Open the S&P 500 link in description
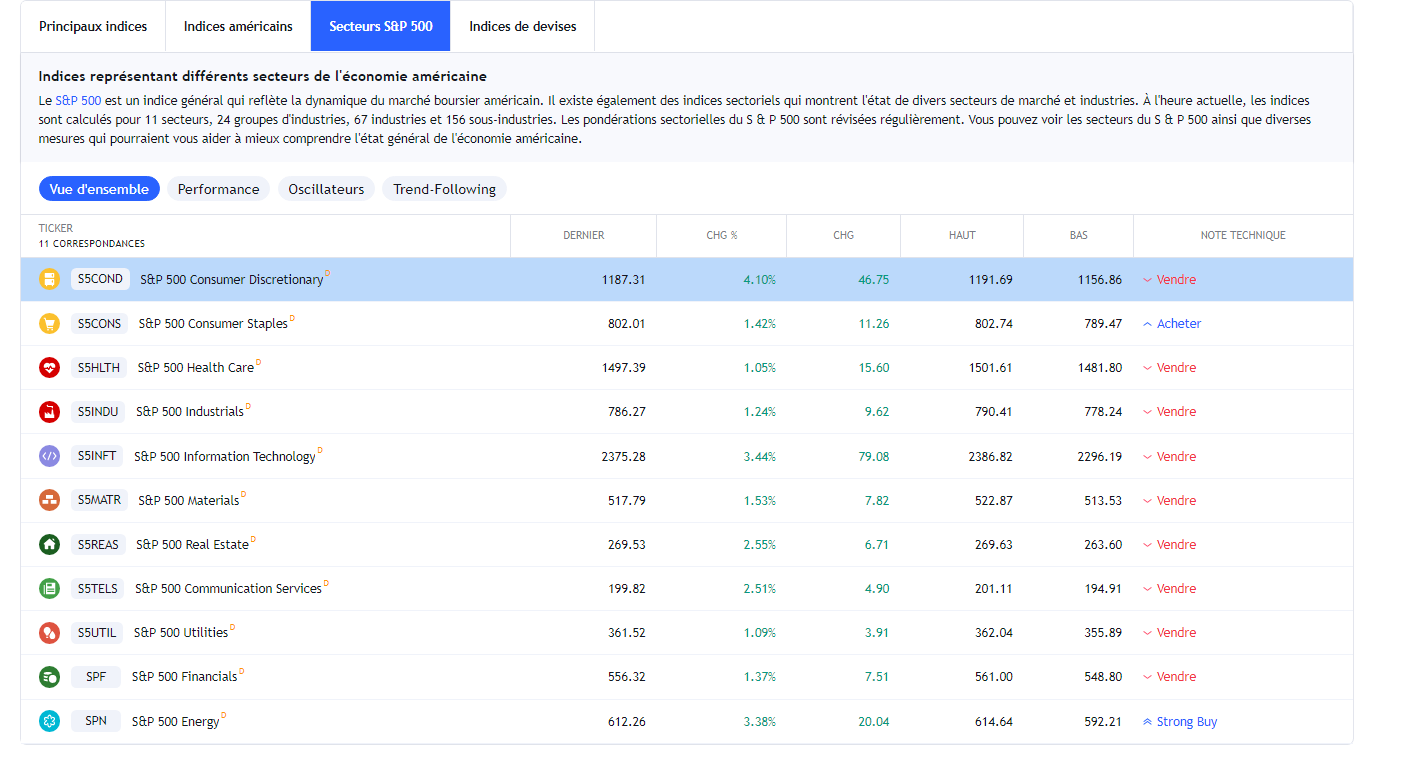The image size is (1415, 764). tap(78, 100)
